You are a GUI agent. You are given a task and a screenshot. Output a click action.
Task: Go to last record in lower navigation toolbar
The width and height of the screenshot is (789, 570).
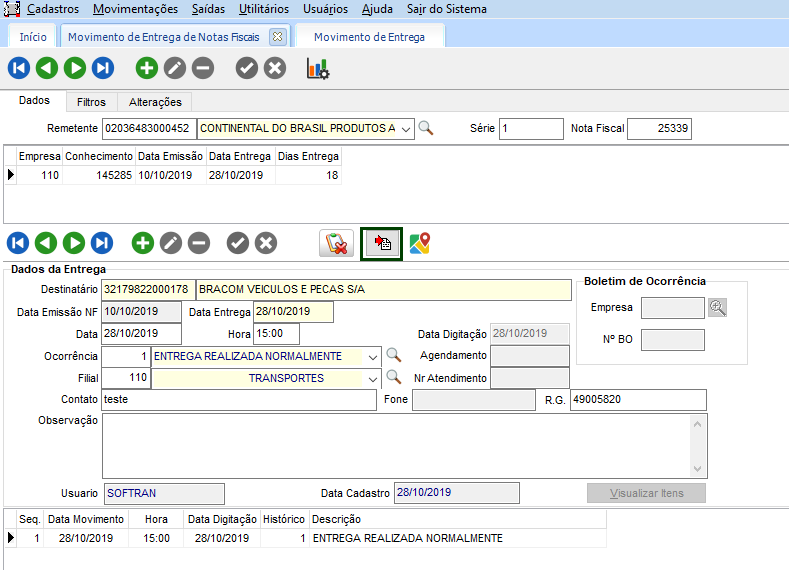coord(102,243)
